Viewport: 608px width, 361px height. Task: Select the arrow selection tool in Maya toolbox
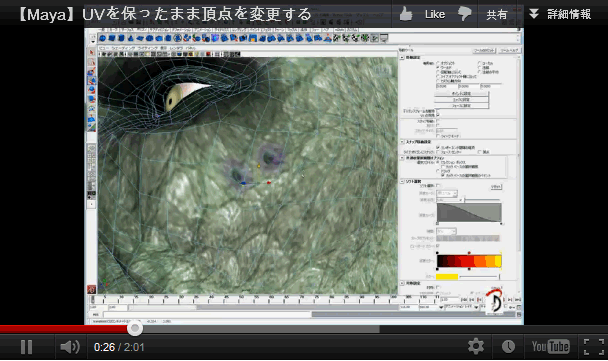(92, 52)
